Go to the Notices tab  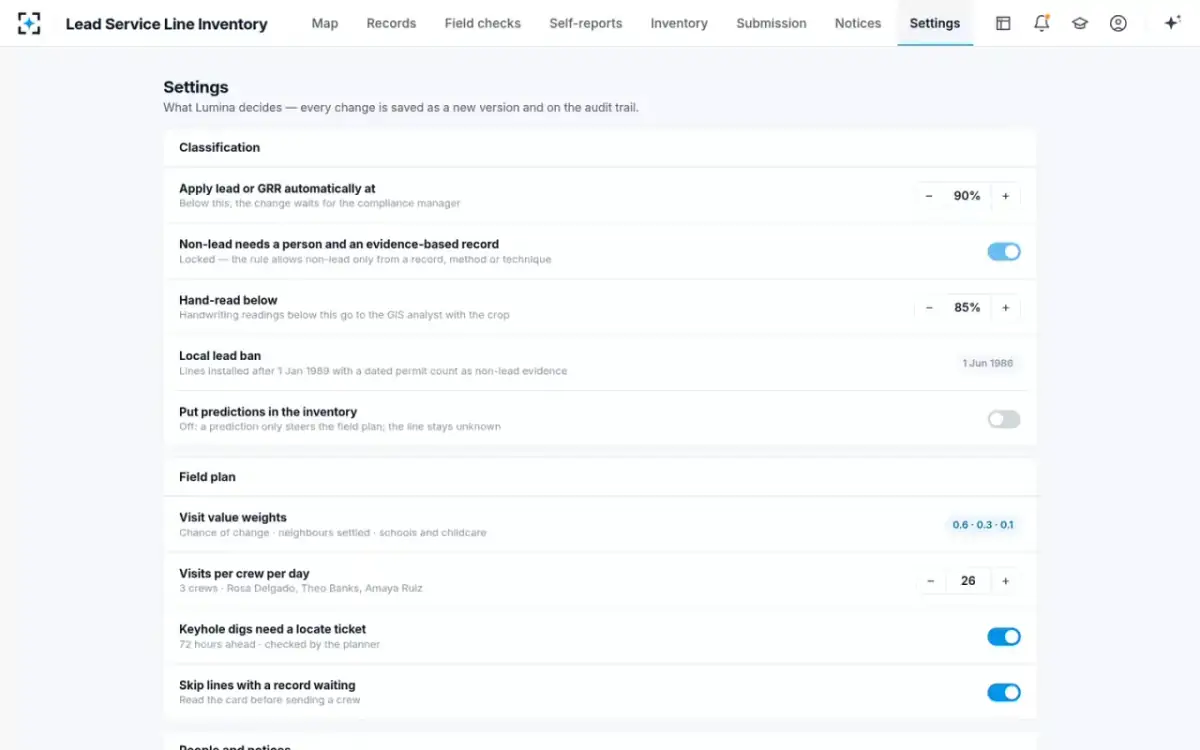(858, 23)
